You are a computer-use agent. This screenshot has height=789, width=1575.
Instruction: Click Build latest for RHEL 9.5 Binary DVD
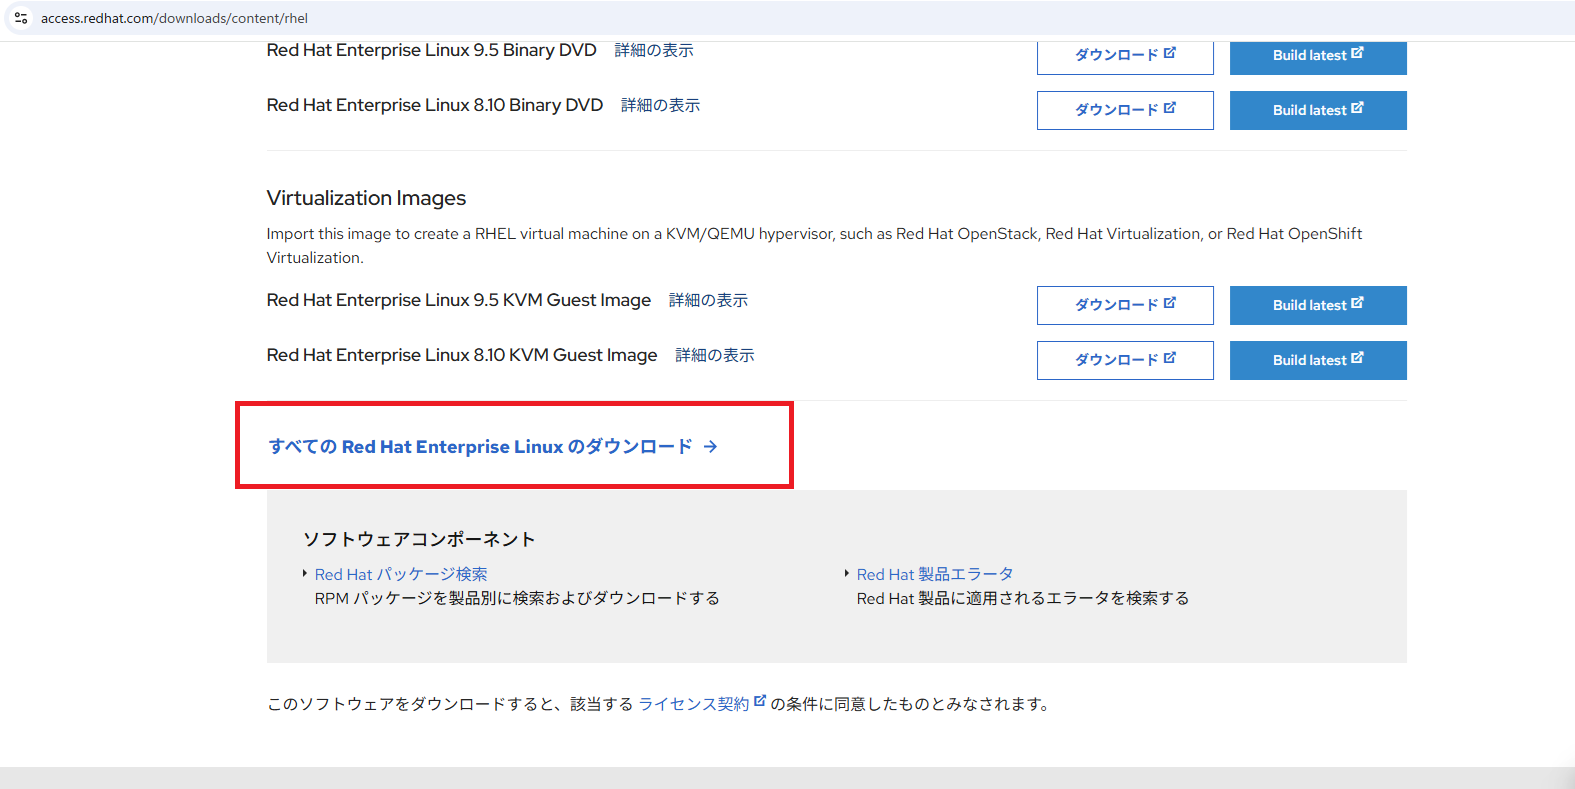pos(1317,55)
